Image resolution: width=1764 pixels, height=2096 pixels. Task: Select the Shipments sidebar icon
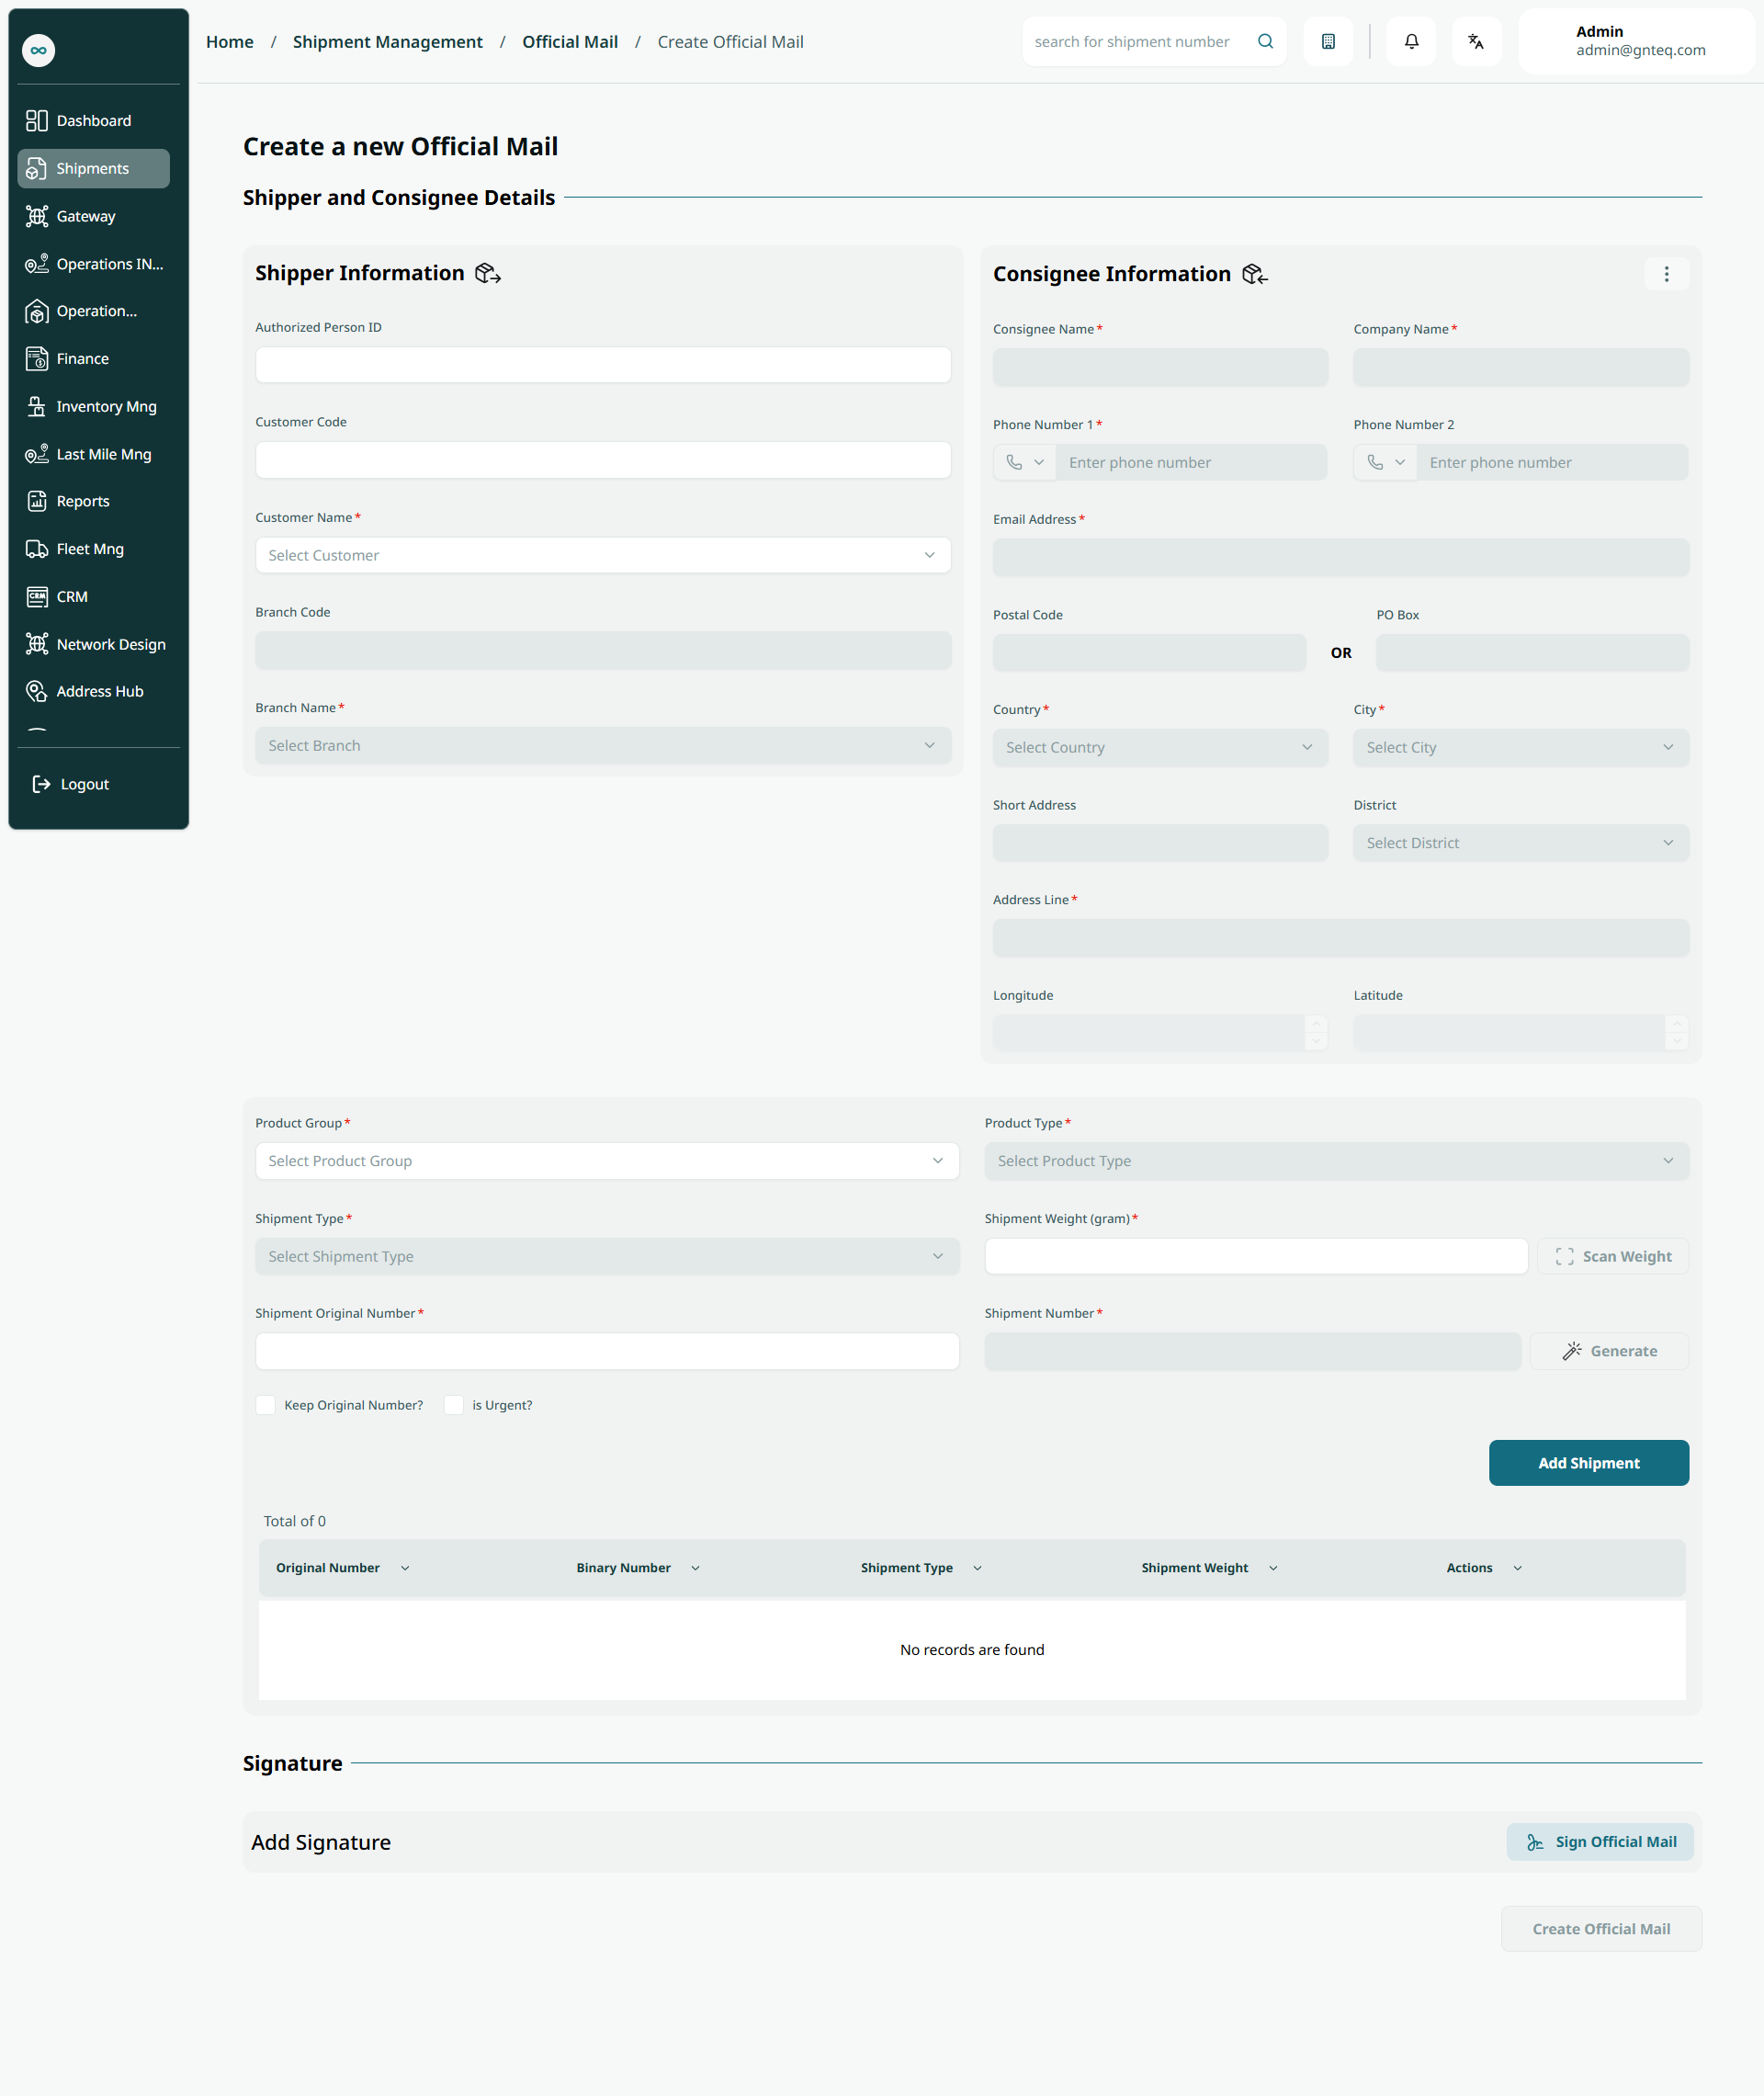(x=36, y=169)
